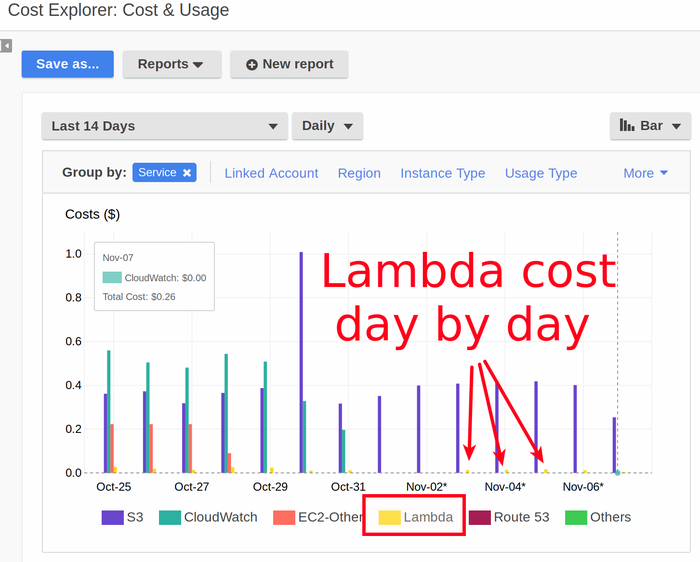Click the Nov-07 CloudWatch data point marker
The height and width of the screenshot is (562, 700).
(617, 473)
